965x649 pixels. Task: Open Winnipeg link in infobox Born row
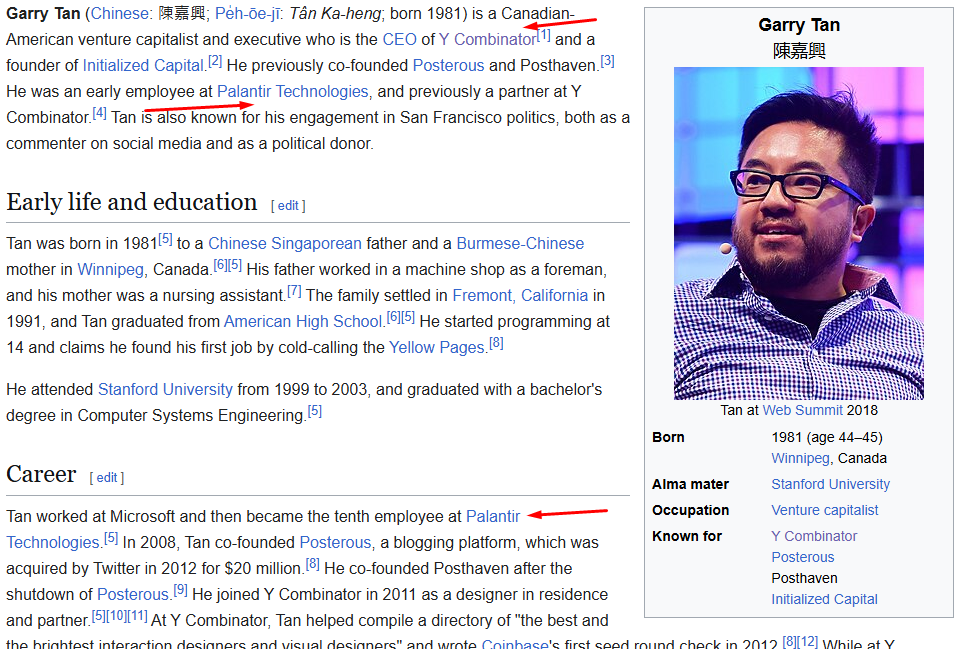801,458
